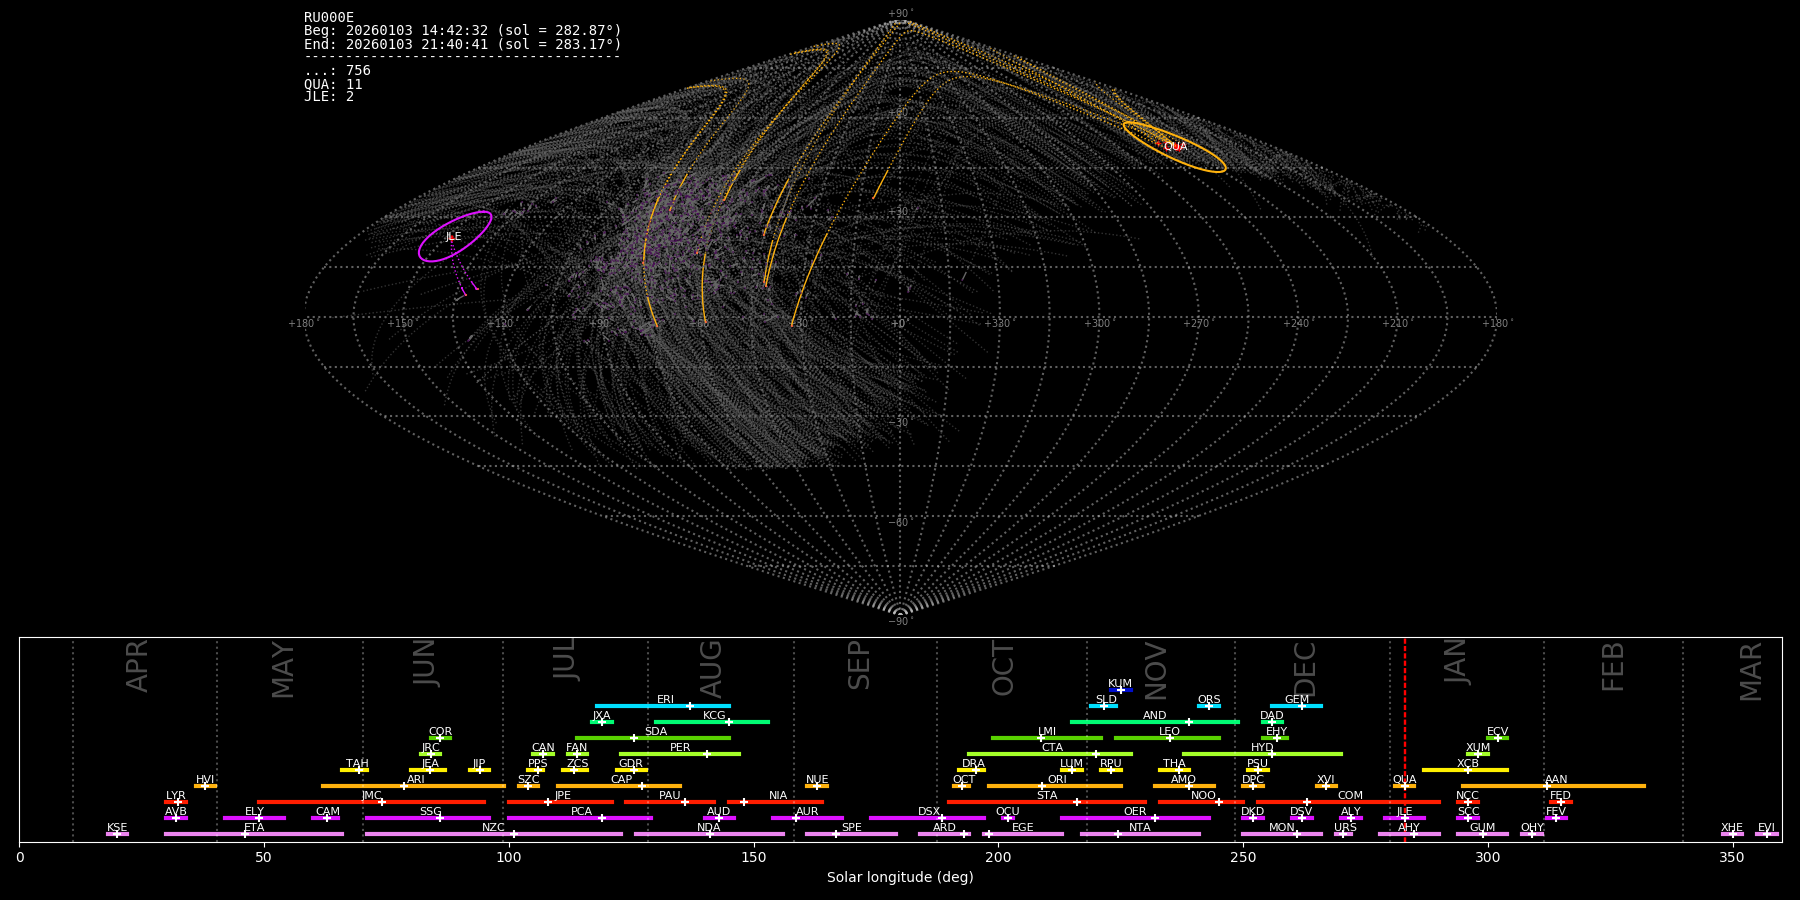Select the XCB yellow shower bar
Image resolution: width=1800 pixels, height=900 pixels.
tap(1465, 770)
